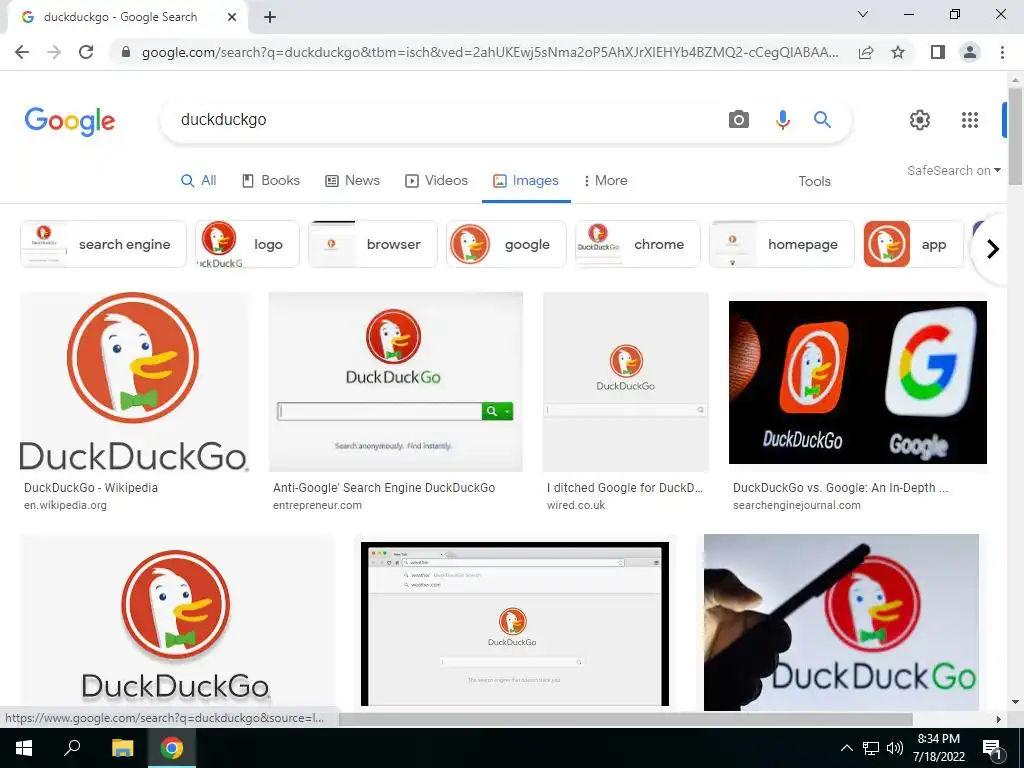
Task: Click the horizontal scrollbar right arrow
Action: pos(999,719)
